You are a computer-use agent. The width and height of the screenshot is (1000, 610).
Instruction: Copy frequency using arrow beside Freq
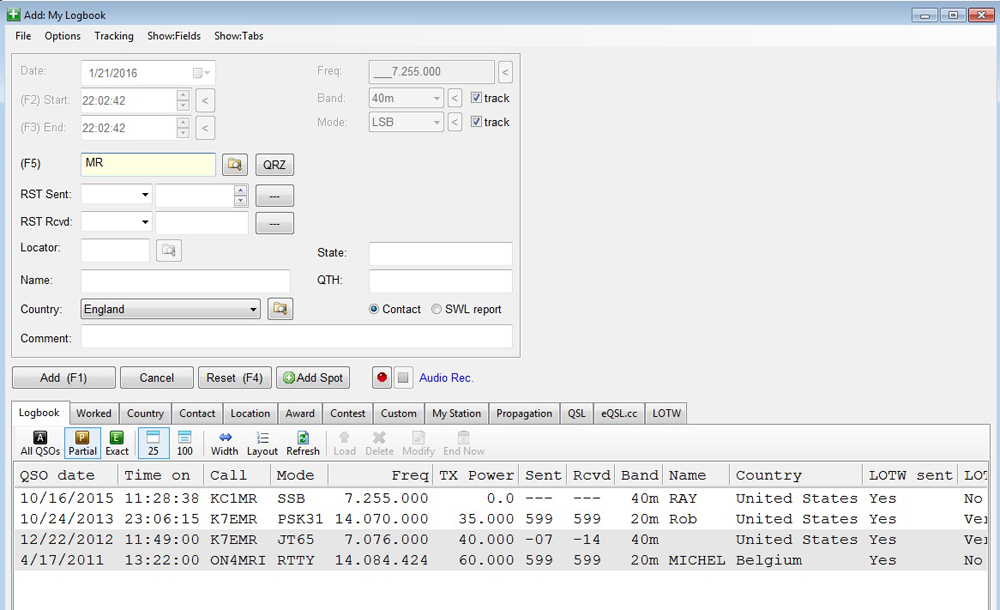click(505, 72)
